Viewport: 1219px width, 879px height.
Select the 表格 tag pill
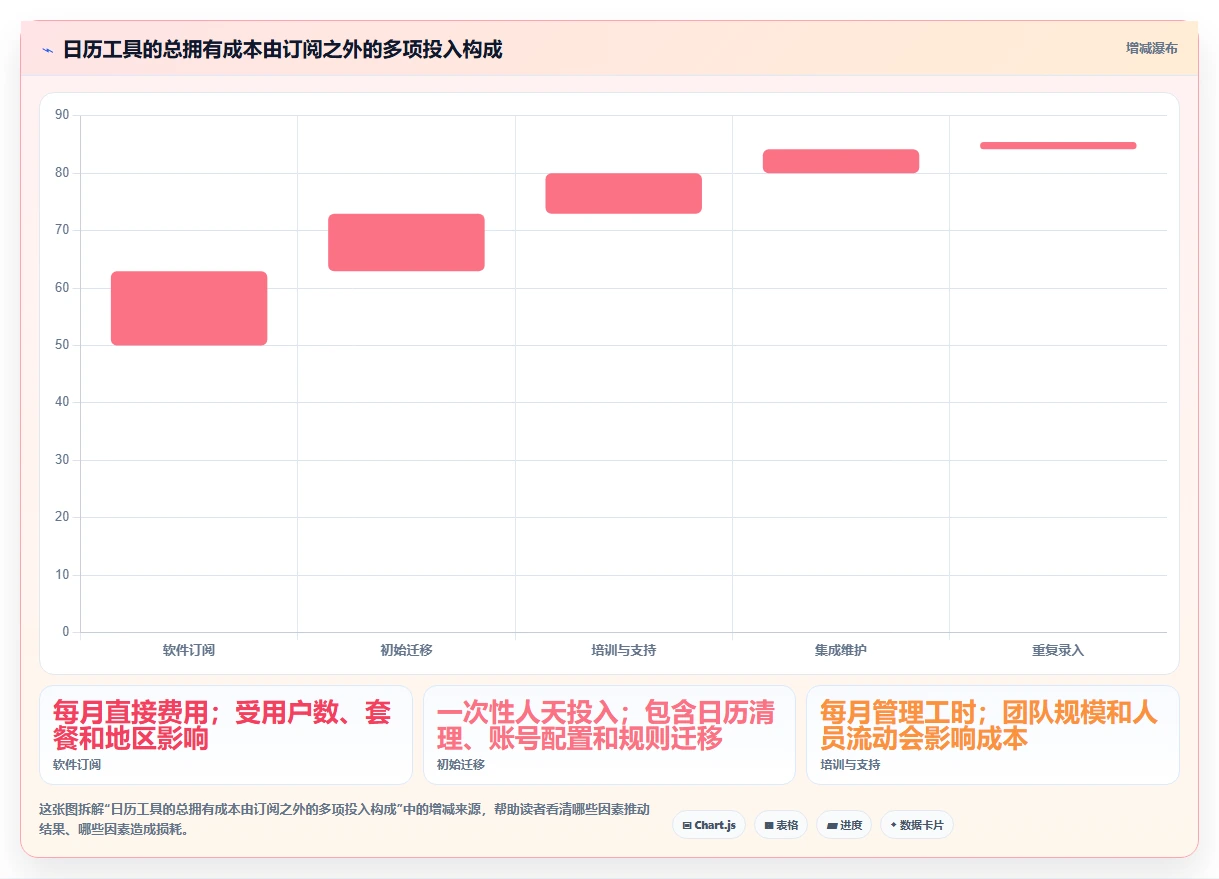click(x=781, y=825)
